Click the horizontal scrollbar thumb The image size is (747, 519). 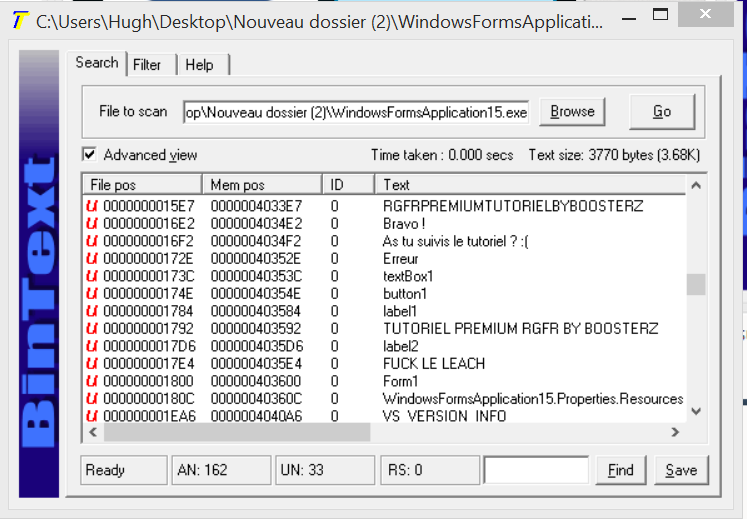[x=237, y=432]
